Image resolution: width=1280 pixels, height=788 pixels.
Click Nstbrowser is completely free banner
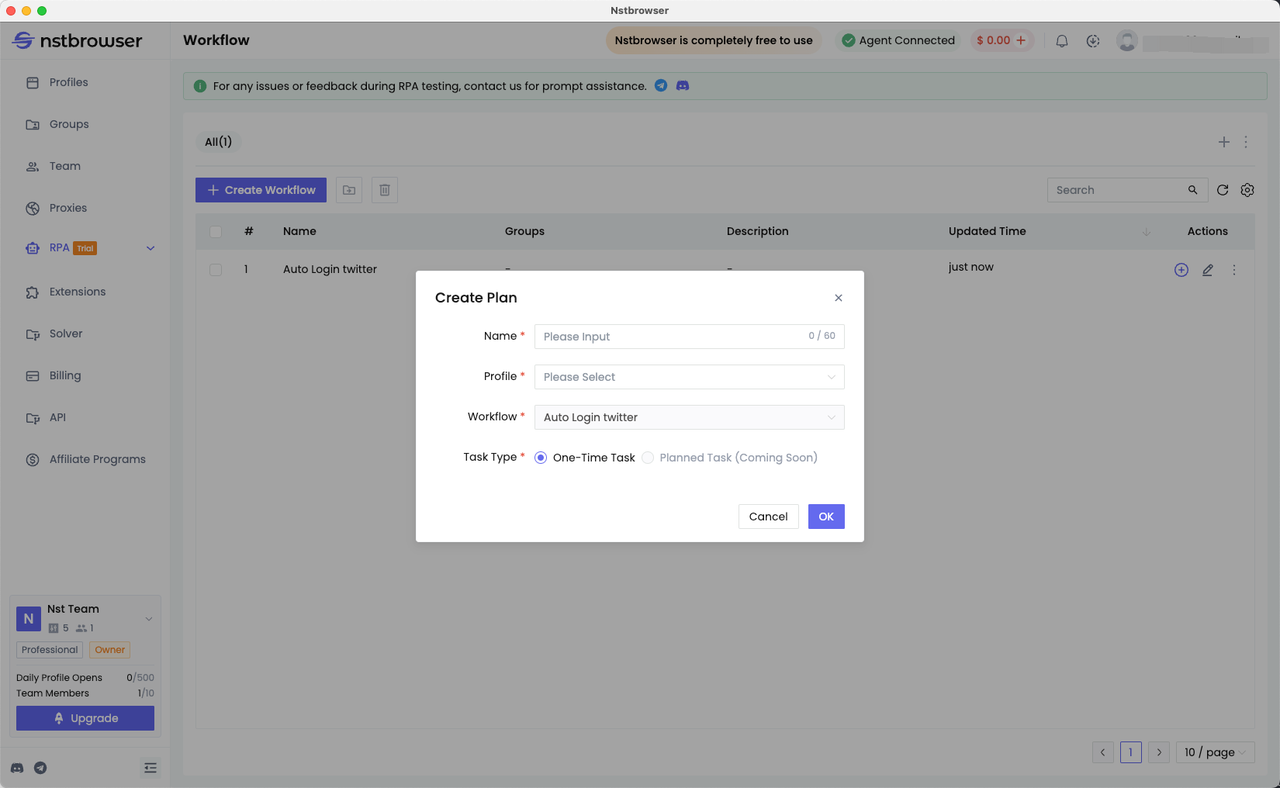pos(714,41)
